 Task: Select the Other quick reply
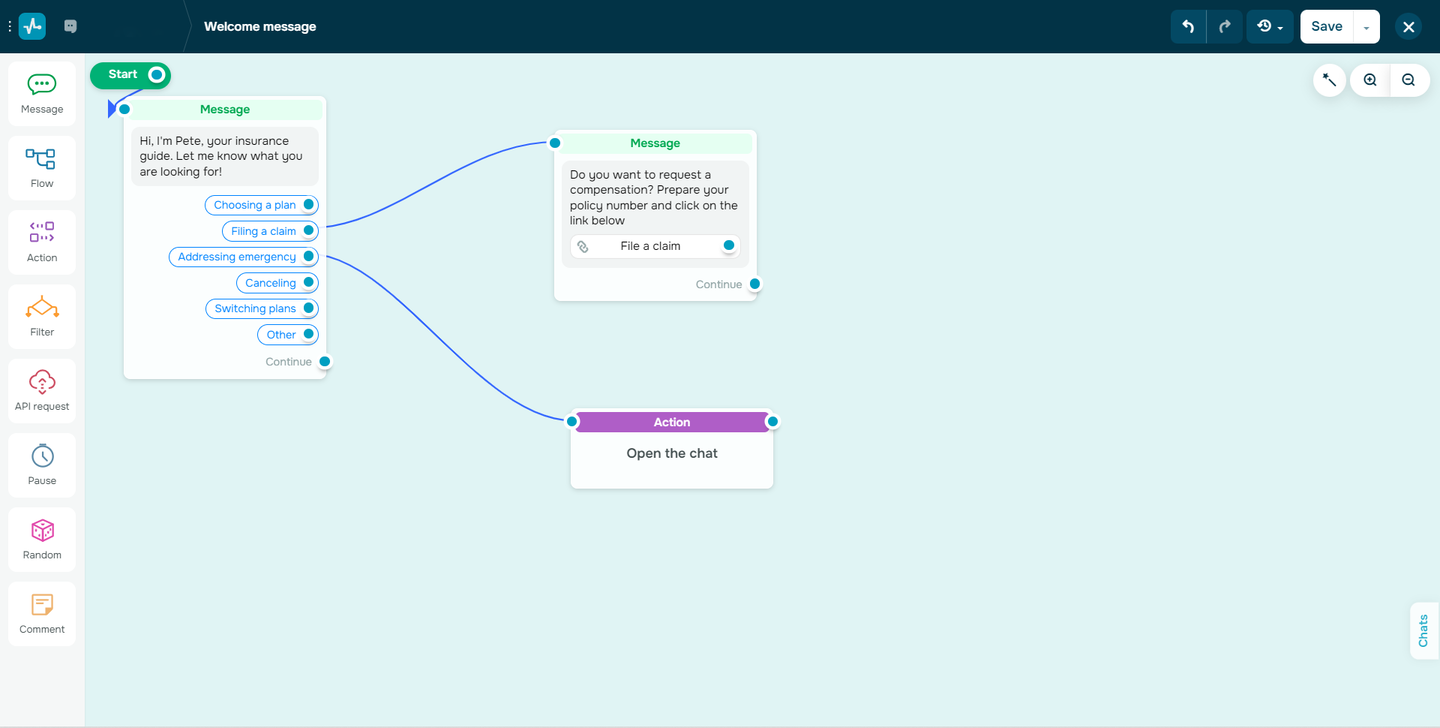click(288, 335)
